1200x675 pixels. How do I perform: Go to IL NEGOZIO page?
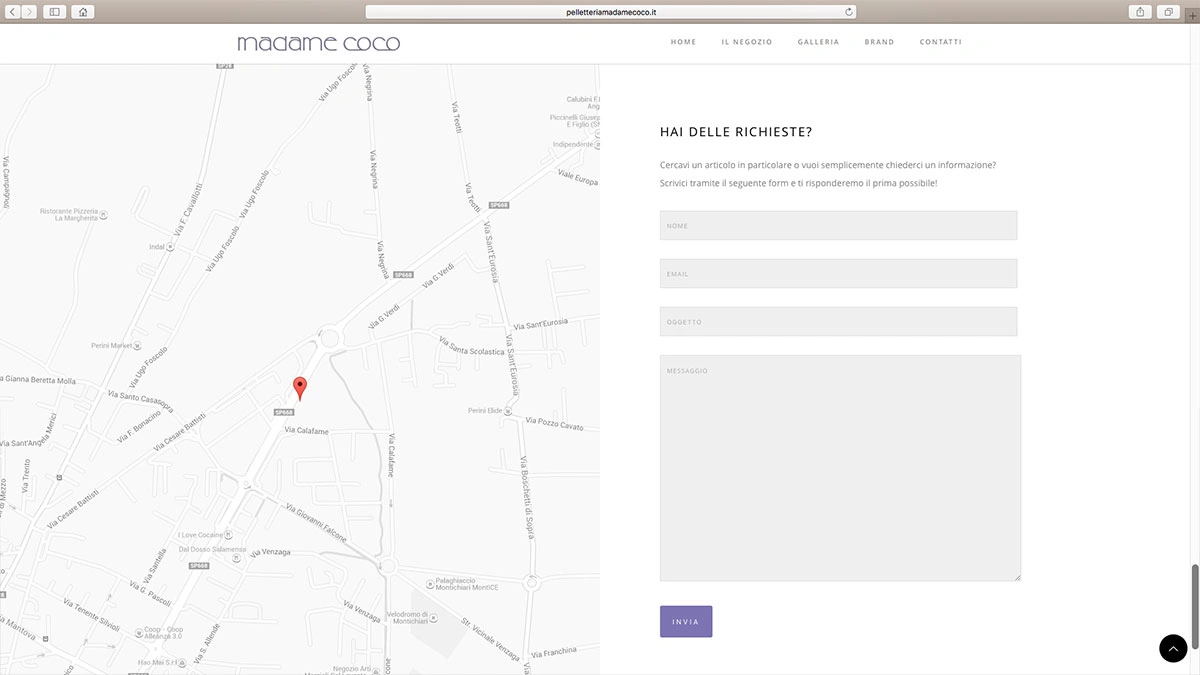(747, 42)
